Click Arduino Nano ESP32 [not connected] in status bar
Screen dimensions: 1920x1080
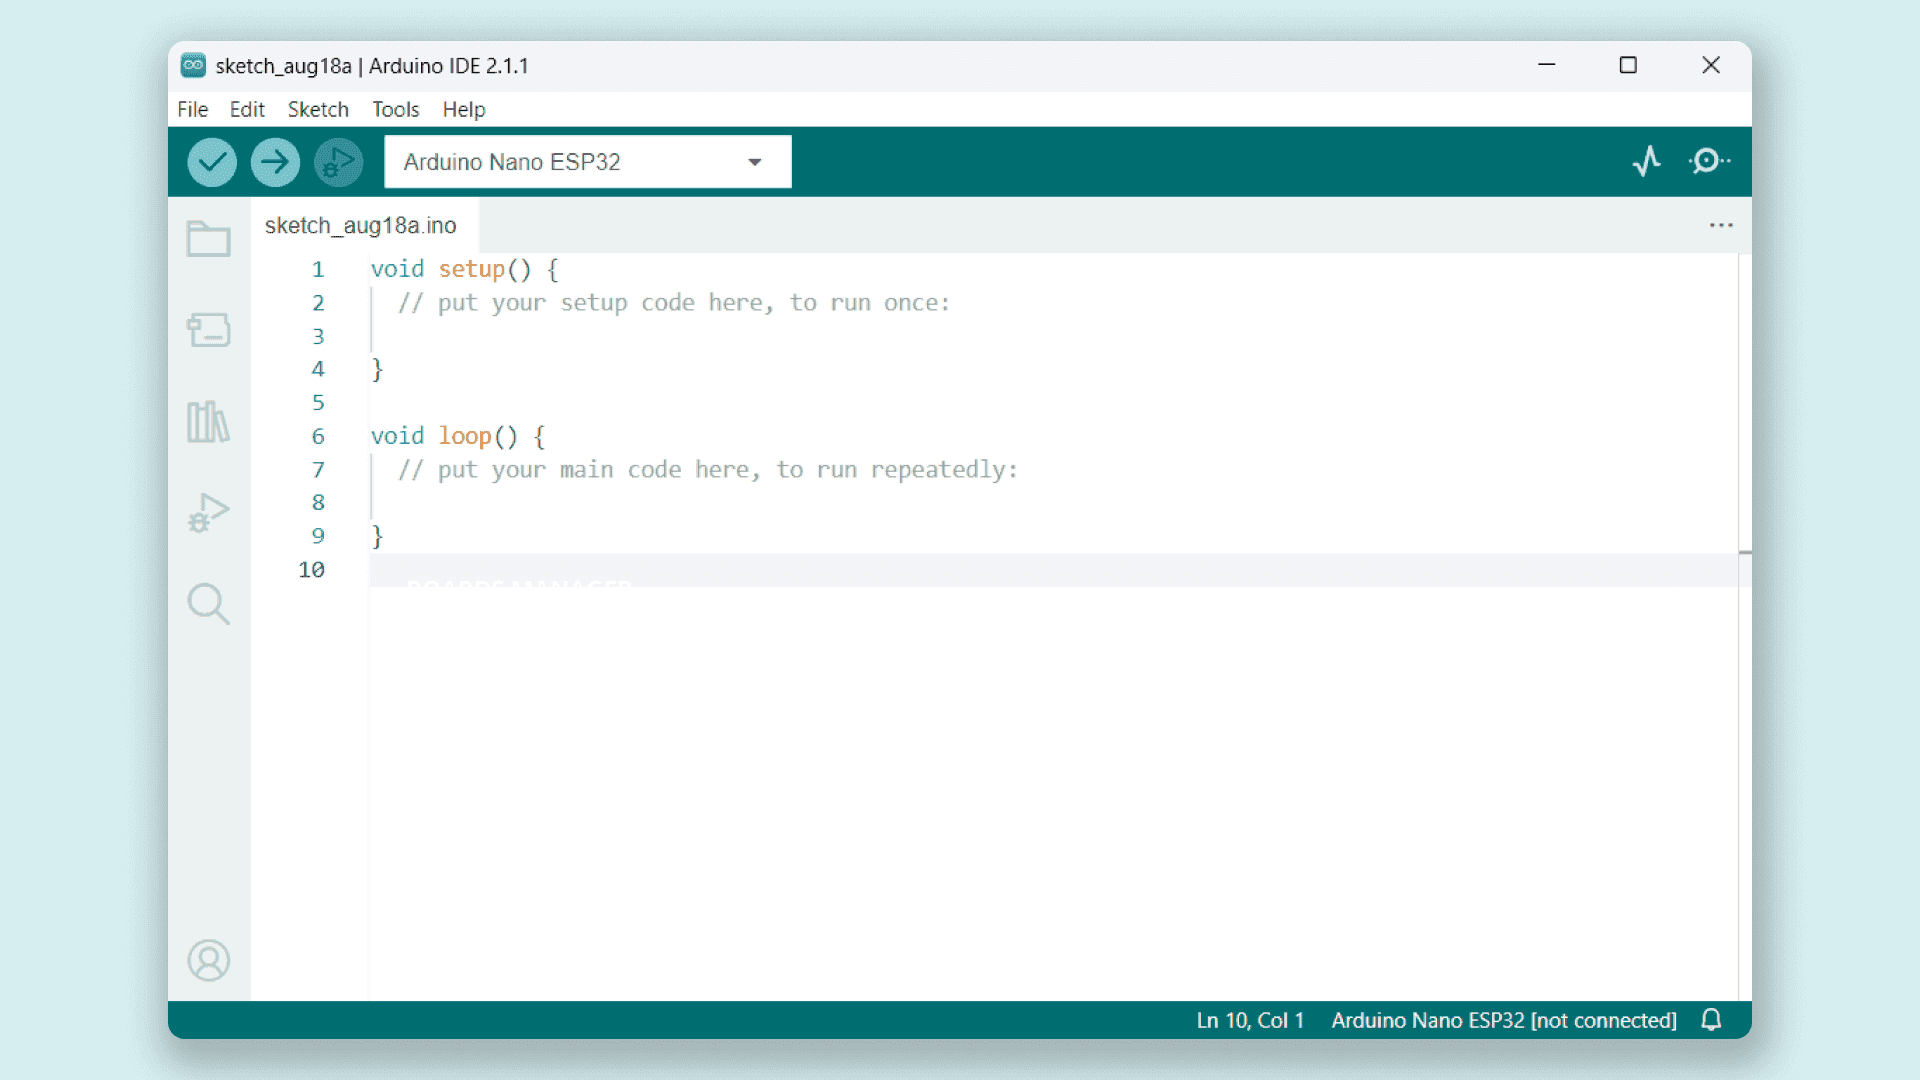coord(1502,1020)
